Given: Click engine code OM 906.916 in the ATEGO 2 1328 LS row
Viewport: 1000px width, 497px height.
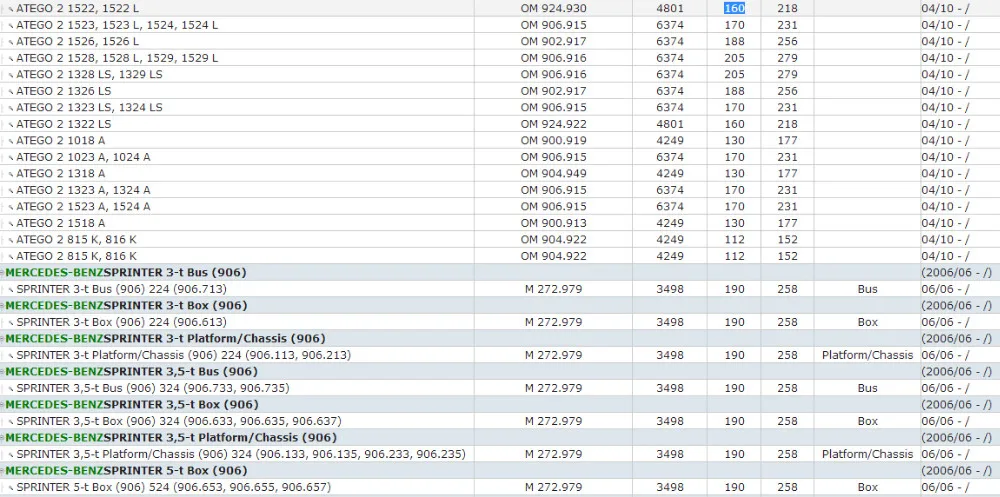Looking at the screenshot, I should point(554,75).
